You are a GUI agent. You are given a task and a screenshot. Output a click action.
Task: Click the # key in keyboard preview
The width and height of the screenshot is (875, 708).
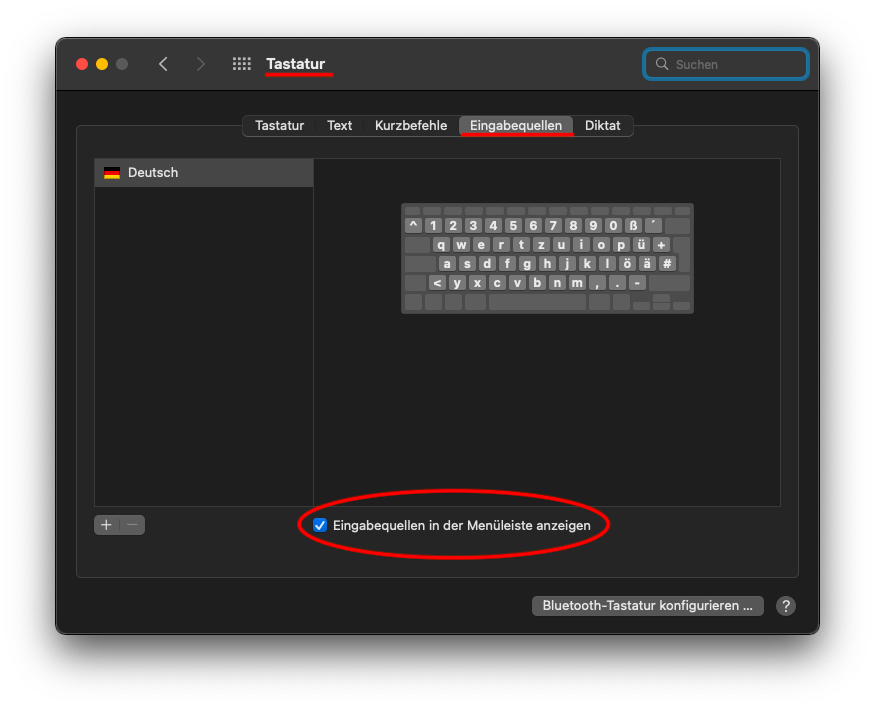(667, 263)
